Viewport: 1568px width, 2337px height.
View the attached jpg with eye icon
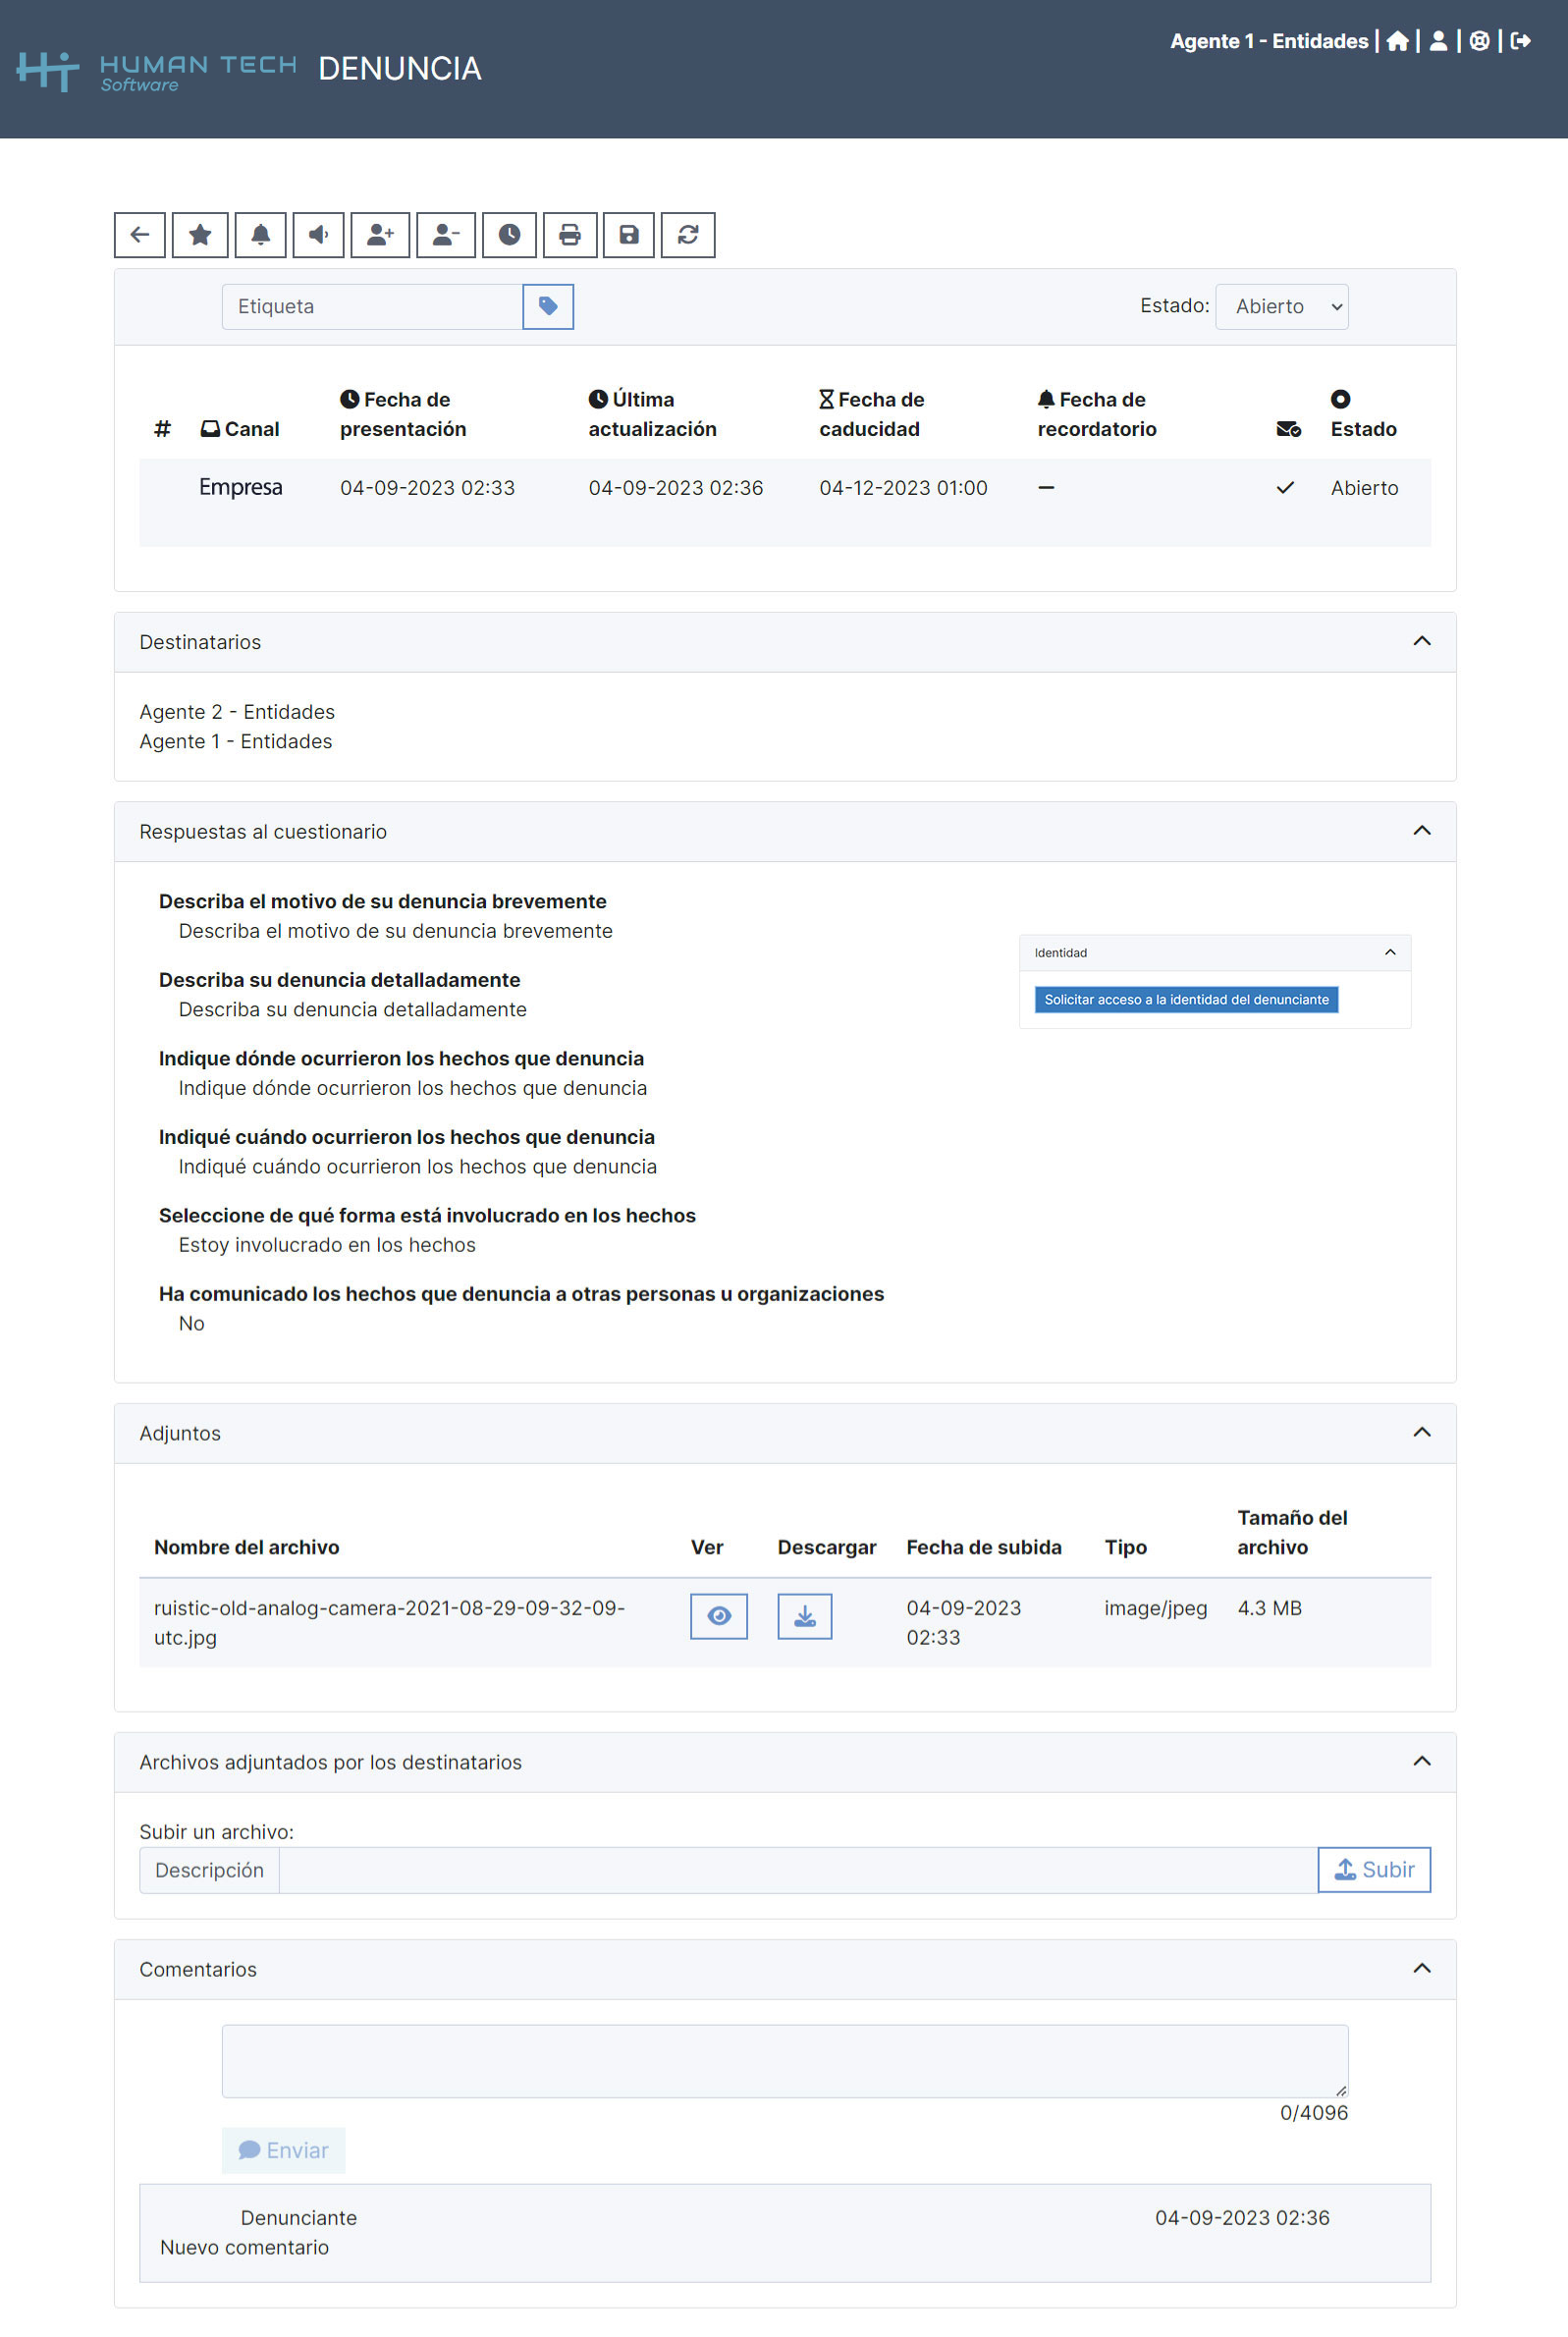(718, 1616)
